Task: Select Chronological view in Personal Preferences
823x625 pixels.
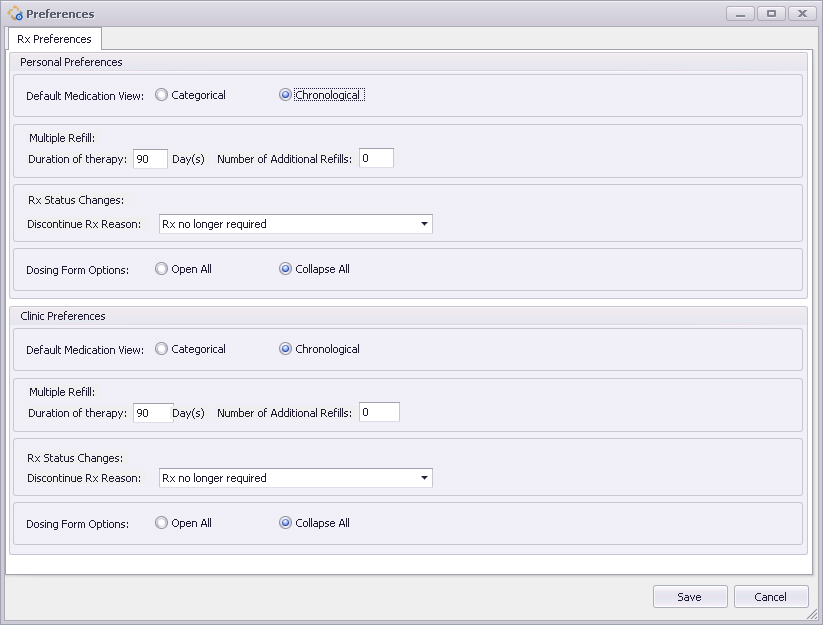Action: [x=285, y=95]
